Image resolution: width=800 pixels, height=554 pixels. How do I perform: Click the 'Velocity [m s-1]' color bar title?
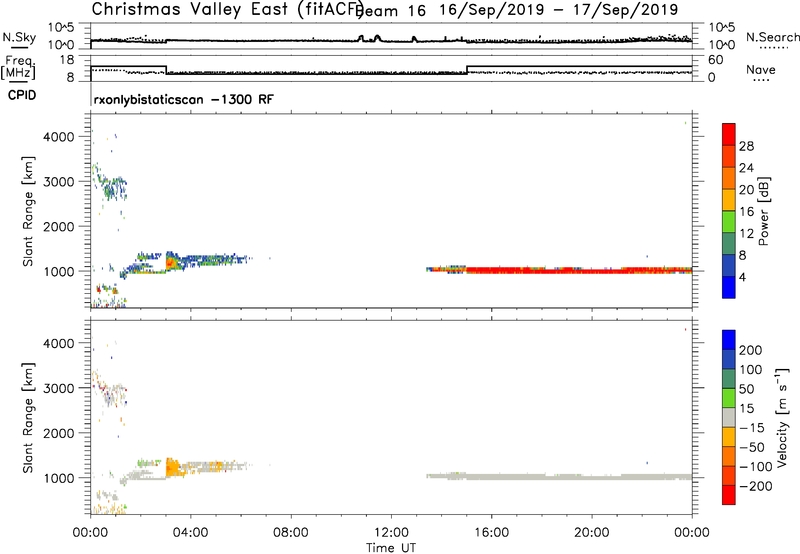782,417
